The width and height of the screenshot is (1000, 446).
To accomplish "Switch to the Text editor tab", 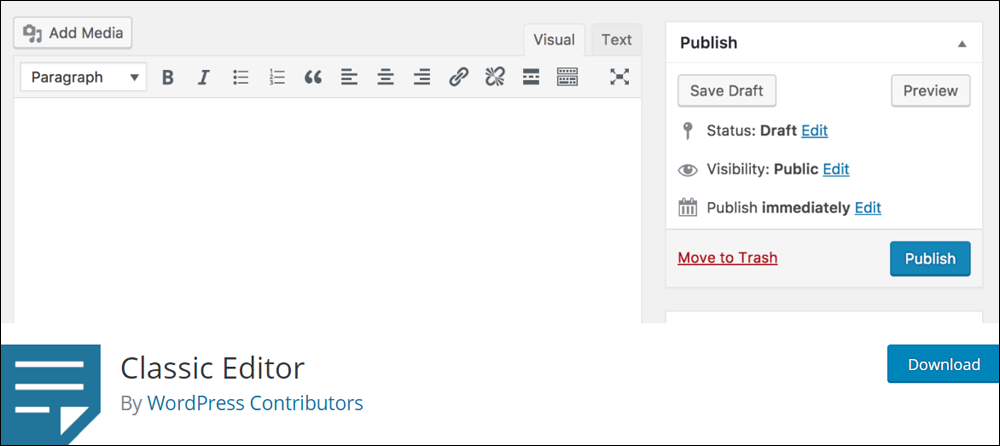I will [x=616, y=40].
